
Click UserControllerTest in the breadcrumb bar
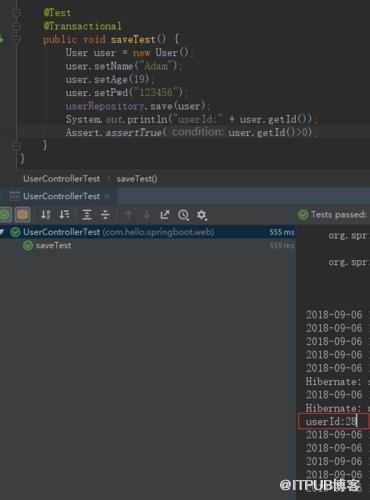coord(61,179)
